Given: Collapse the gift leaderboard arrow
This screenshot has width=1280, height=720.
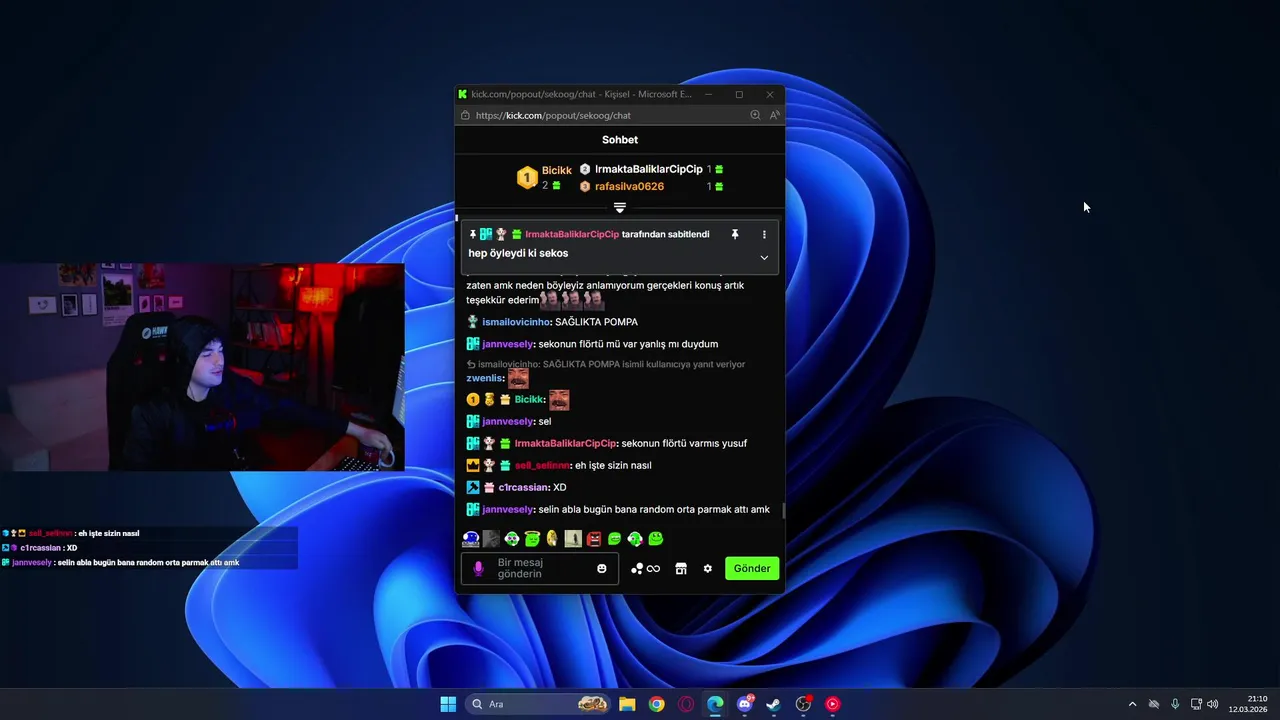Looking at the screenshot, I should 620,207.
